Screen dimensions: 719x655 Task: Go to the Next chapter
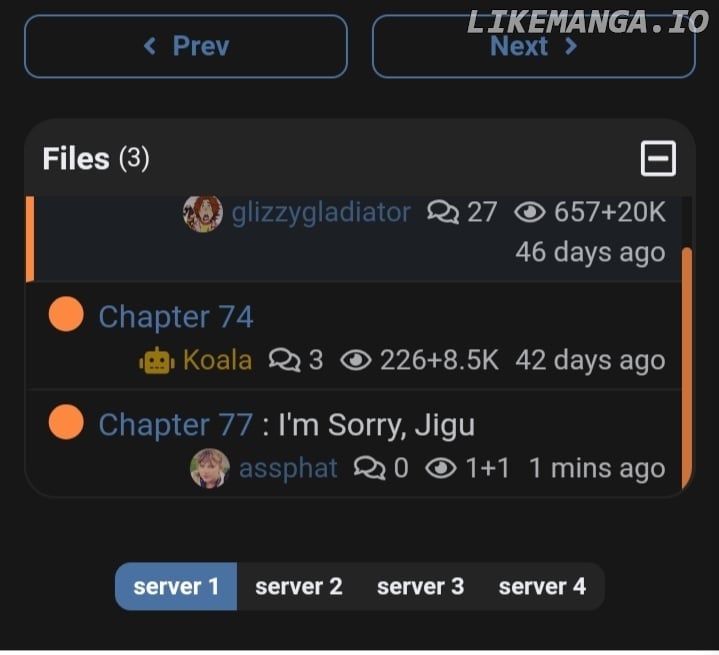pos(534,46)
